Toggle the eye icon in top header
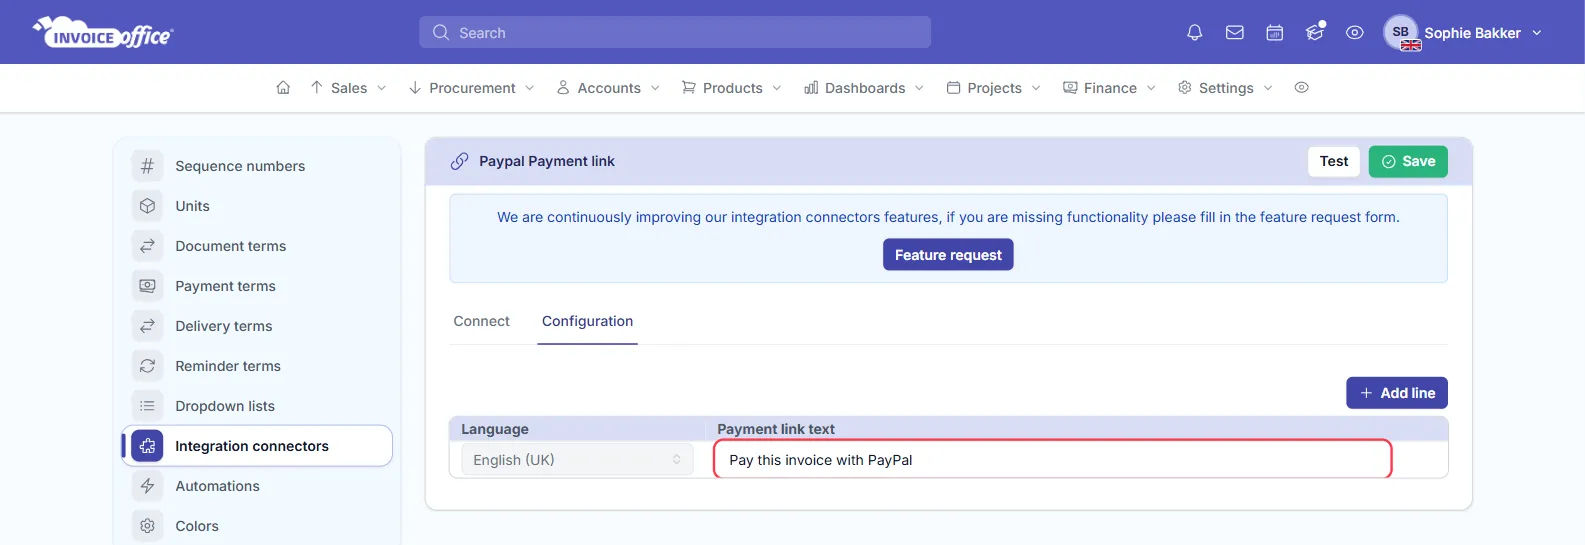This screenshot has height=545, width=1585. tap(1354, 33)
